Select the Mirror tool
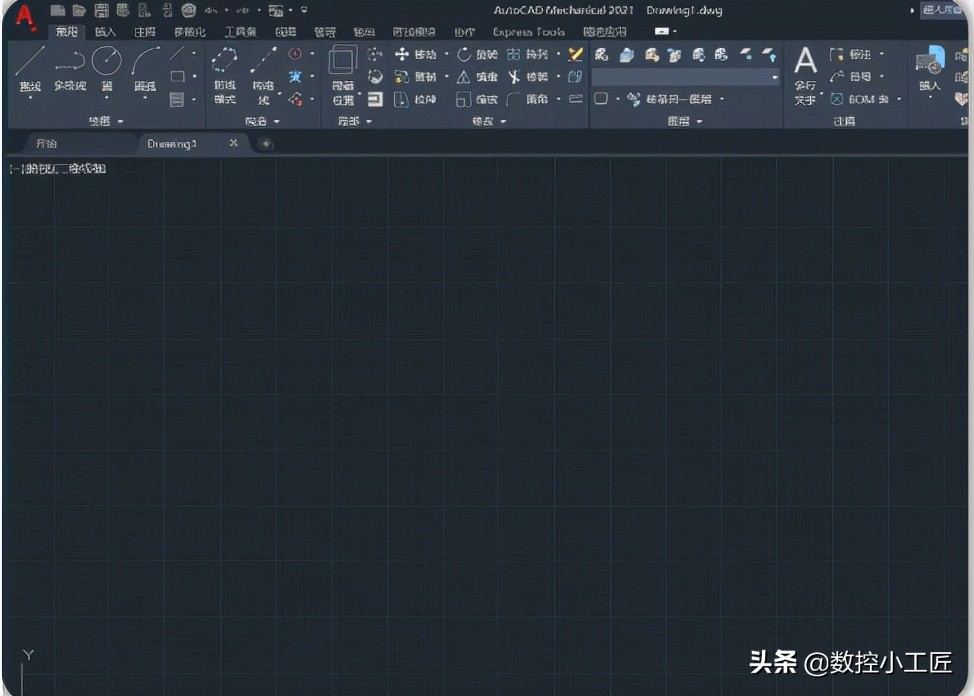This screenshot has width=974, height=696. (478, 77)
